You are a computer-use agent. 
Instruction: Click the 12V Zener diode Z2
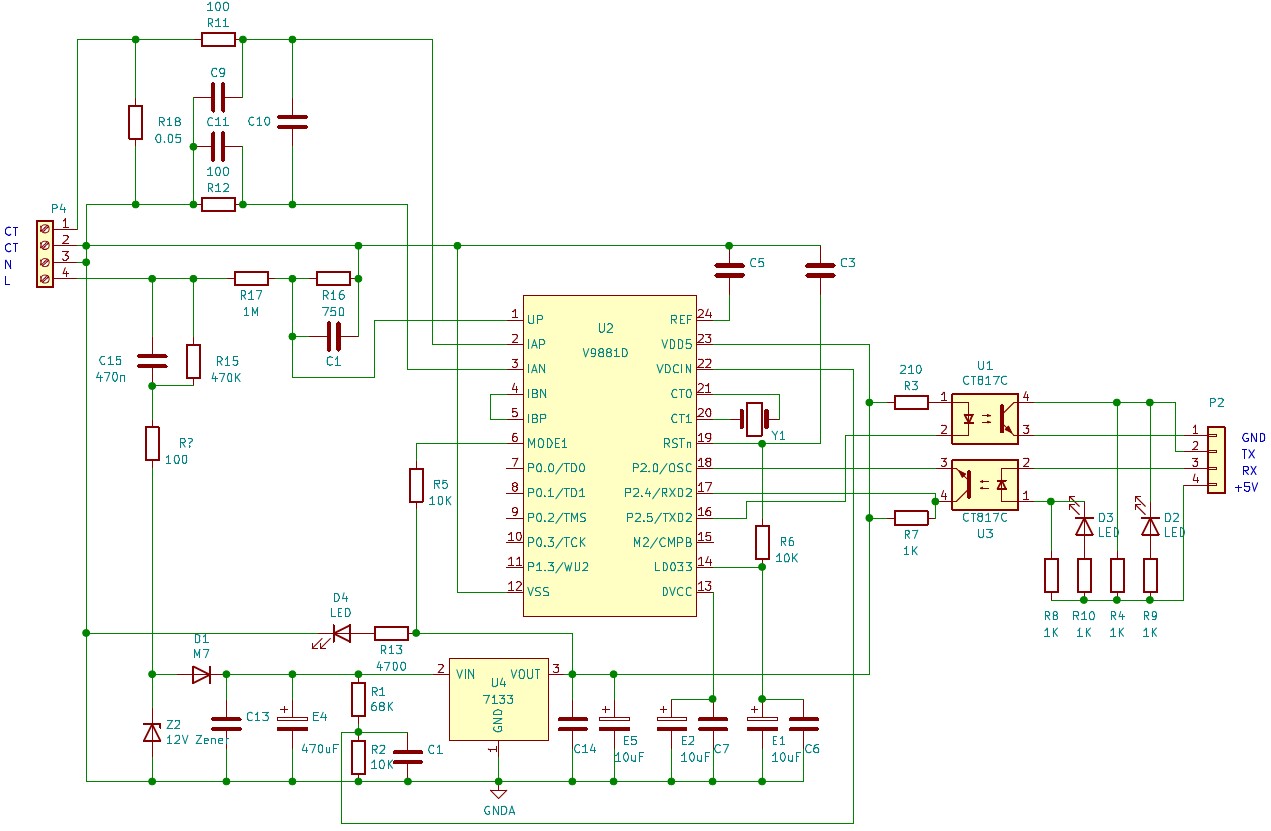[152, 732]
